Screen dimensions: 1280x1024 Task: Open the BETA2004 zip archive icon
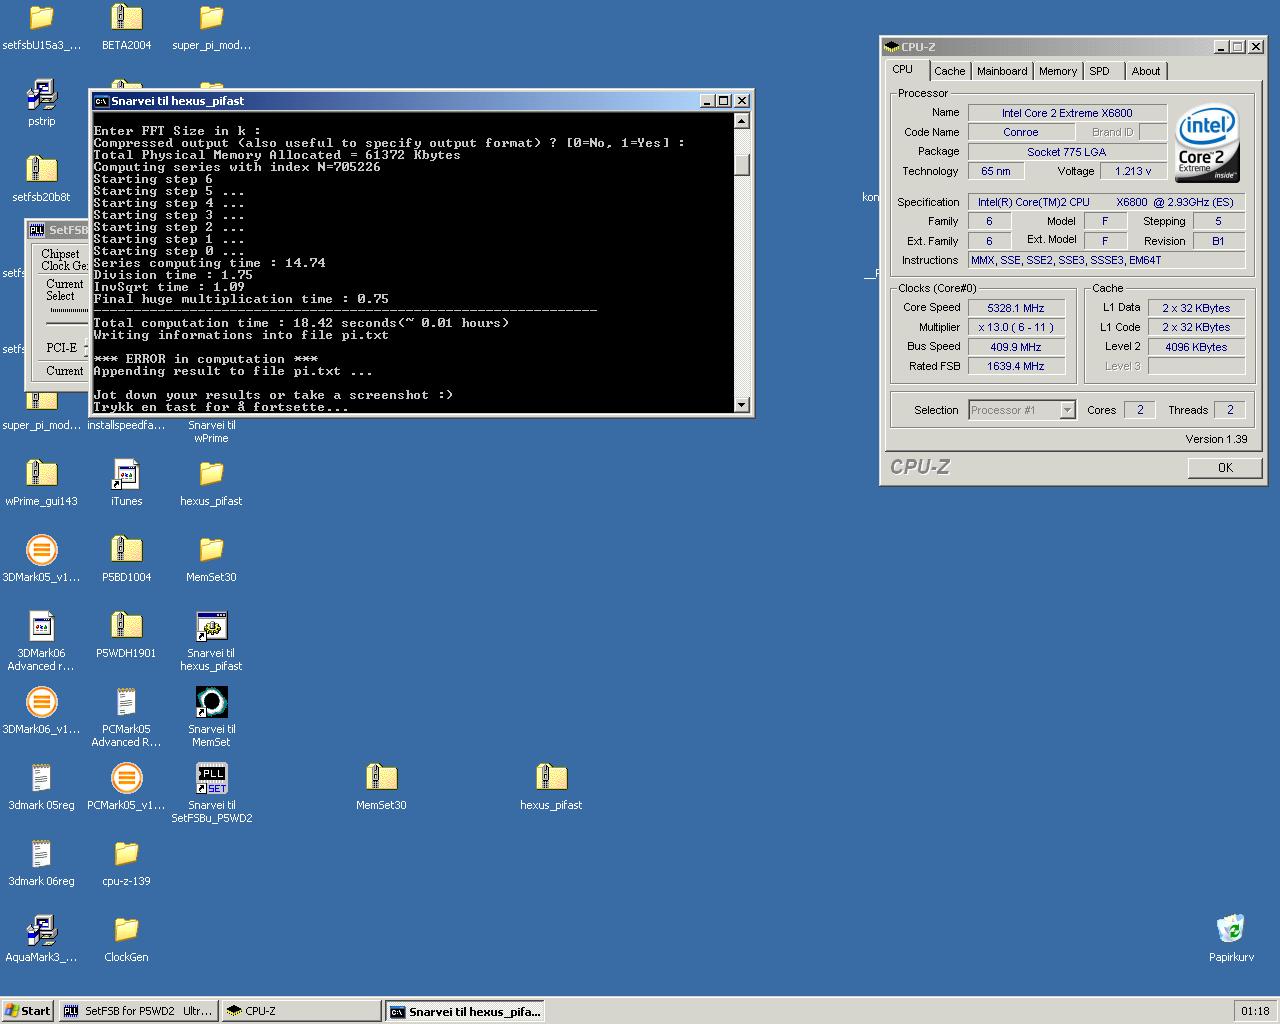[x=126, y=17]
